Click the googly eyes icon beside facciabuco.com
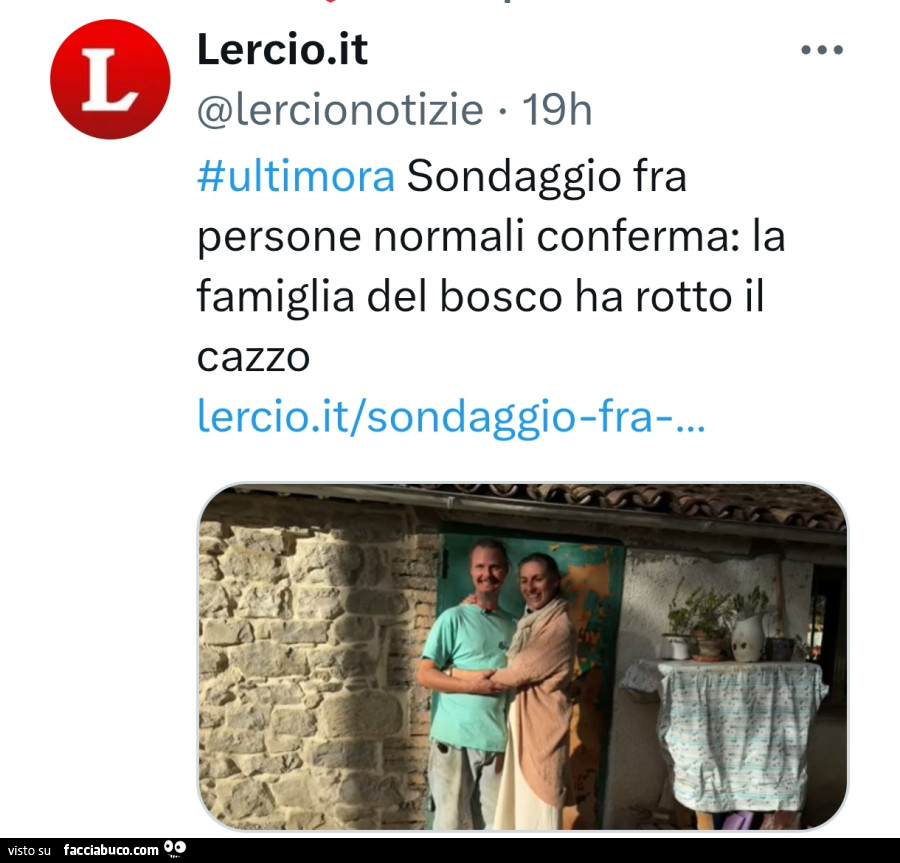This screenshot has height=863, width=900. [175, 849]
